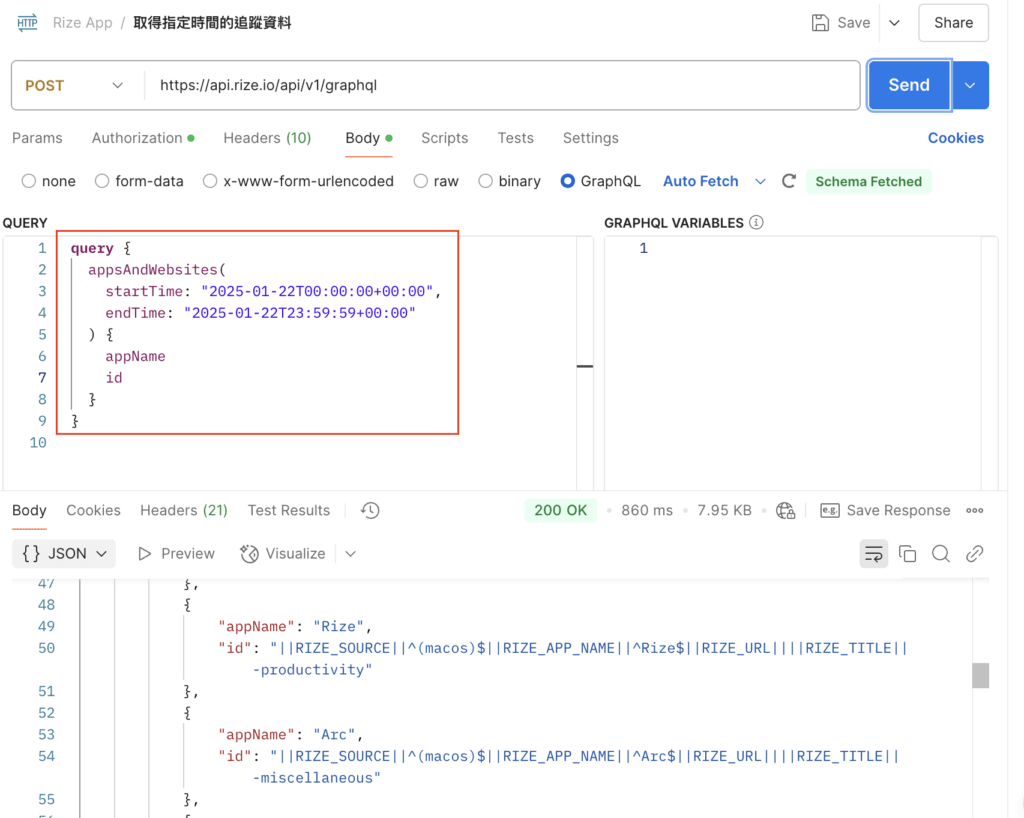Click the GraphQL Variables info icon
This screenshot has height=818, width=1024.
pos(756,223)
